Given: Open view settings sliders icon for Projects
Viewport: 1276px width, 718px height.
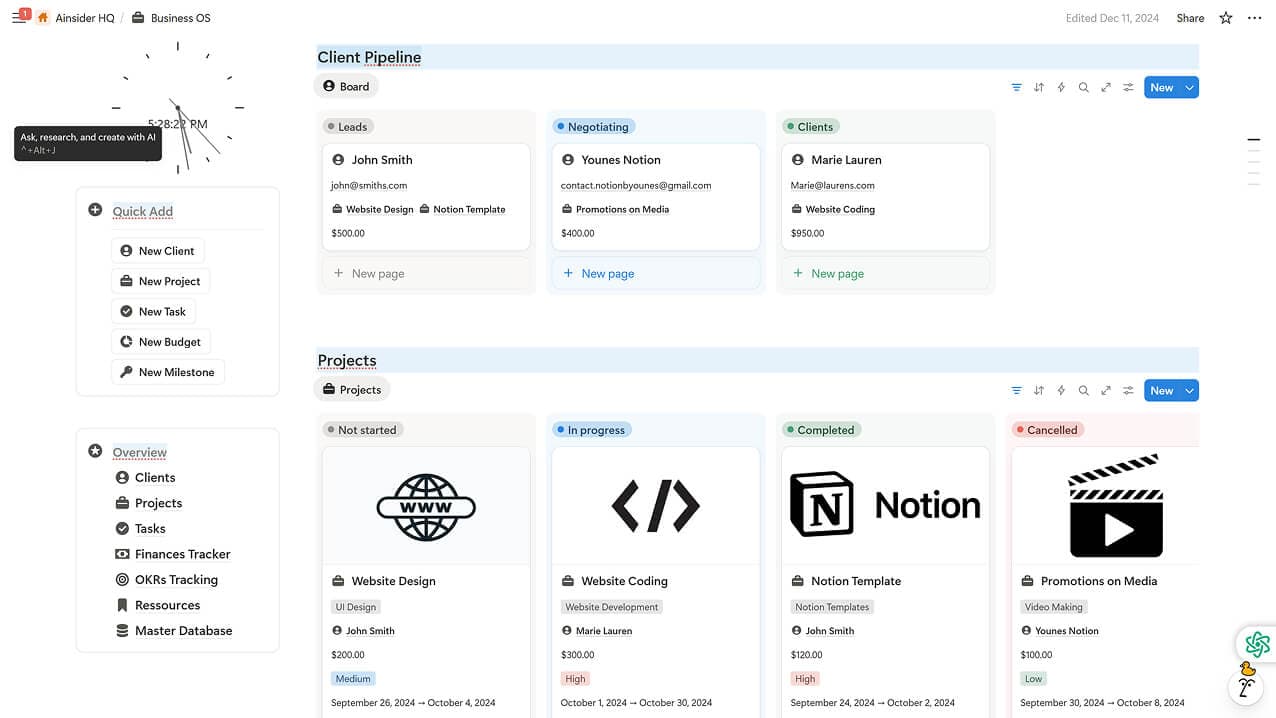Looking at the screenshot, I should point(1127,390).
